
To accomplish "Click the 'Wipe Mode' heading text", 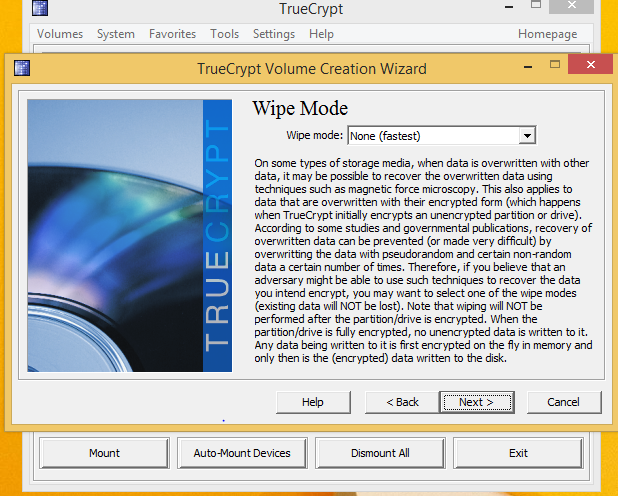I will click(300, 108).
